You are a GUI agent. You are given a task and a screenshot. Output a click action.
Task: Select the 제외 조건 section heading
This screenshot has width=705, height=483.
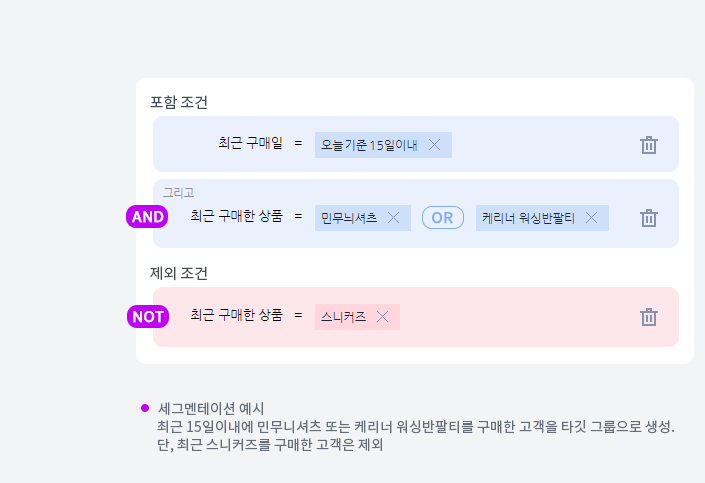pyautogui.click(x=179, y=273)
